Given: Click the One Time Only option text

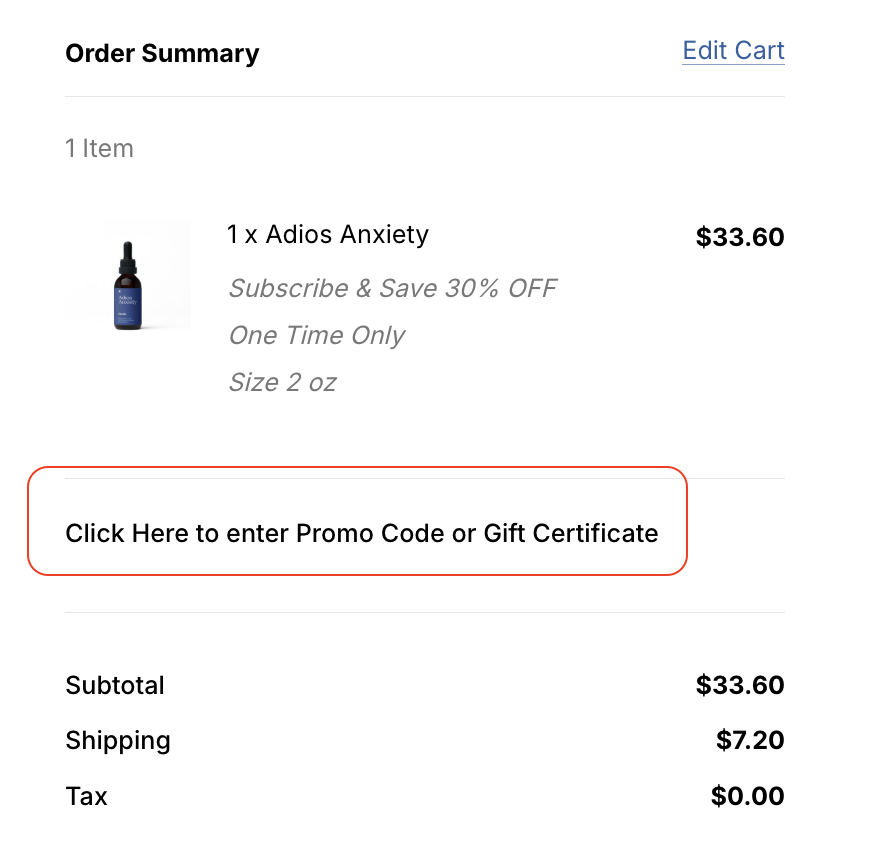Looking at the screenshot, I should click(317, 335).
